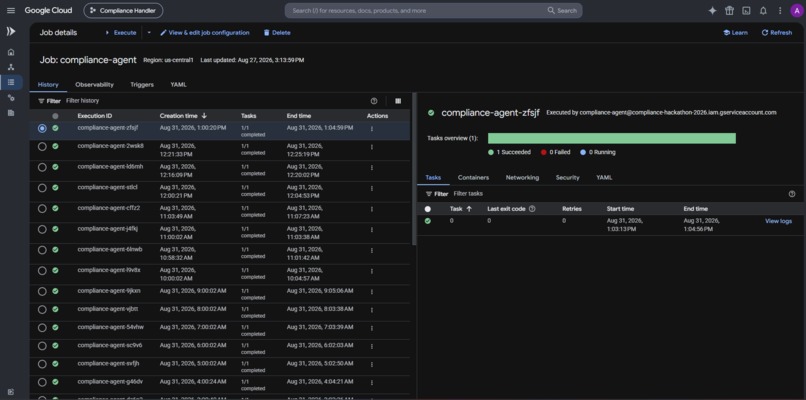Select radio for compliance-agent-cffz2

(42, 209)
